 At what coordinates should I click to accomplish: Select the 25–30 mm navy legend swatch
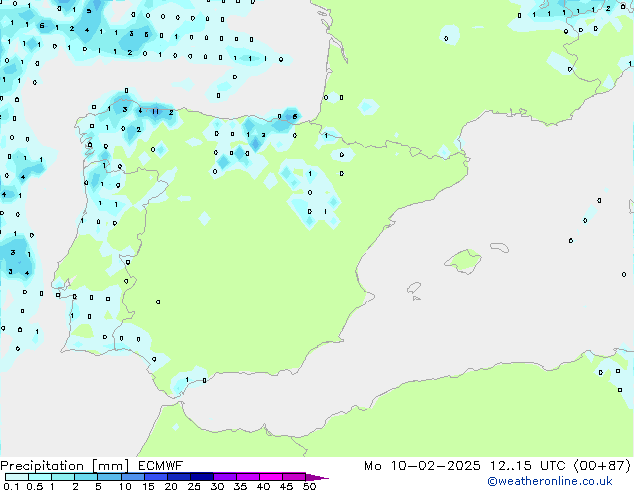pyautogui.click(x=202, y=477)
